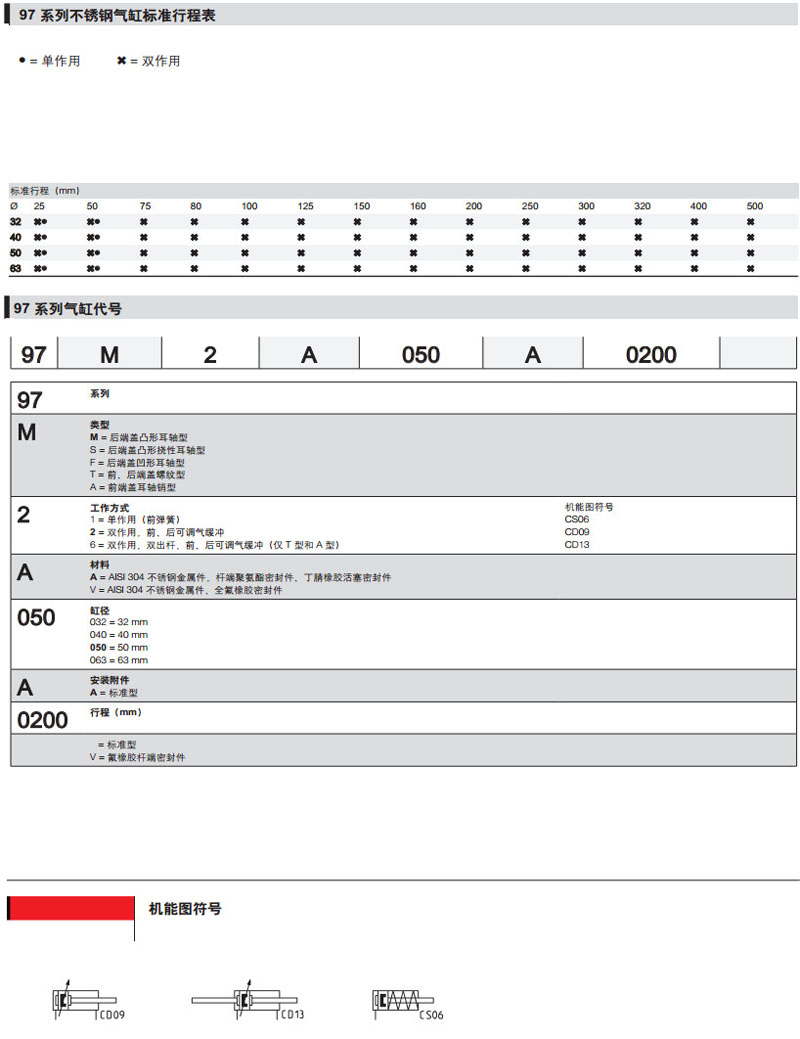Select the '97' box in the code row
The image size is (800, 1039).
pos(34,355)
